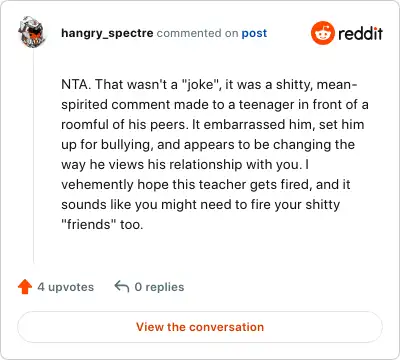
Task: Click the "commented on" header text
Action: click(197, 33)
